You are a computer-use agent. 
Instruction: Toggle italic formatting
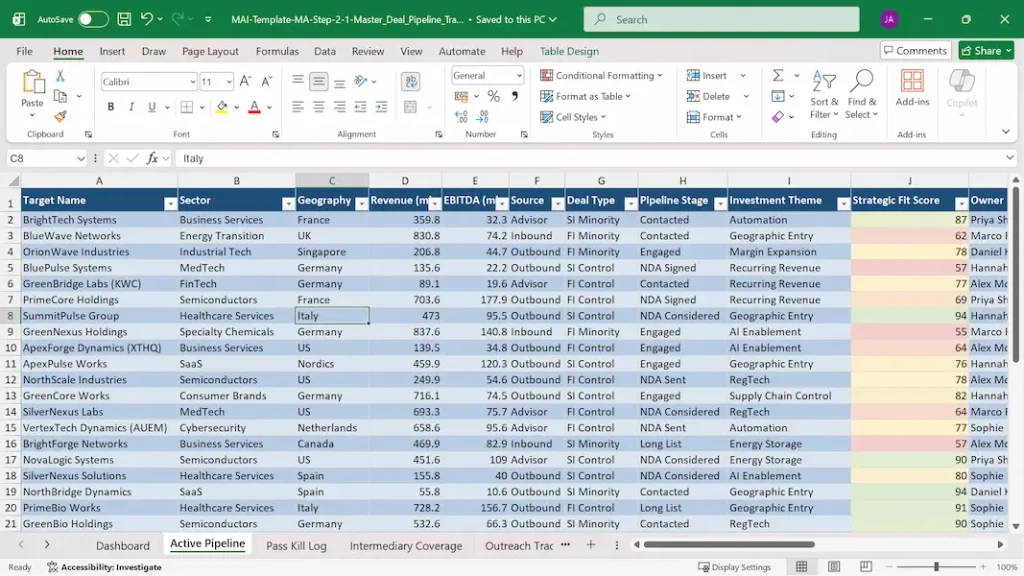[130, 107]
